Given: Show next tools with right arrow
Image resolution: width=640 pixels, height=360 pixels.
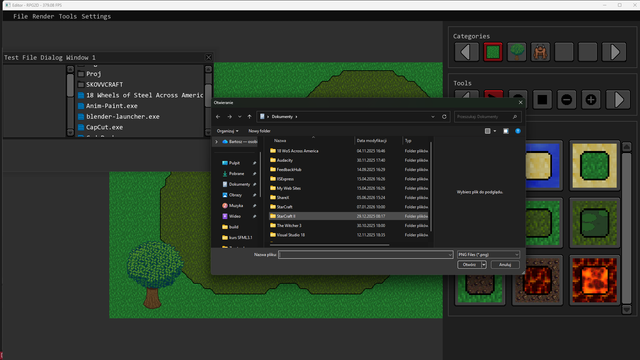Looking at the screenshot, I should pos(618,100).
